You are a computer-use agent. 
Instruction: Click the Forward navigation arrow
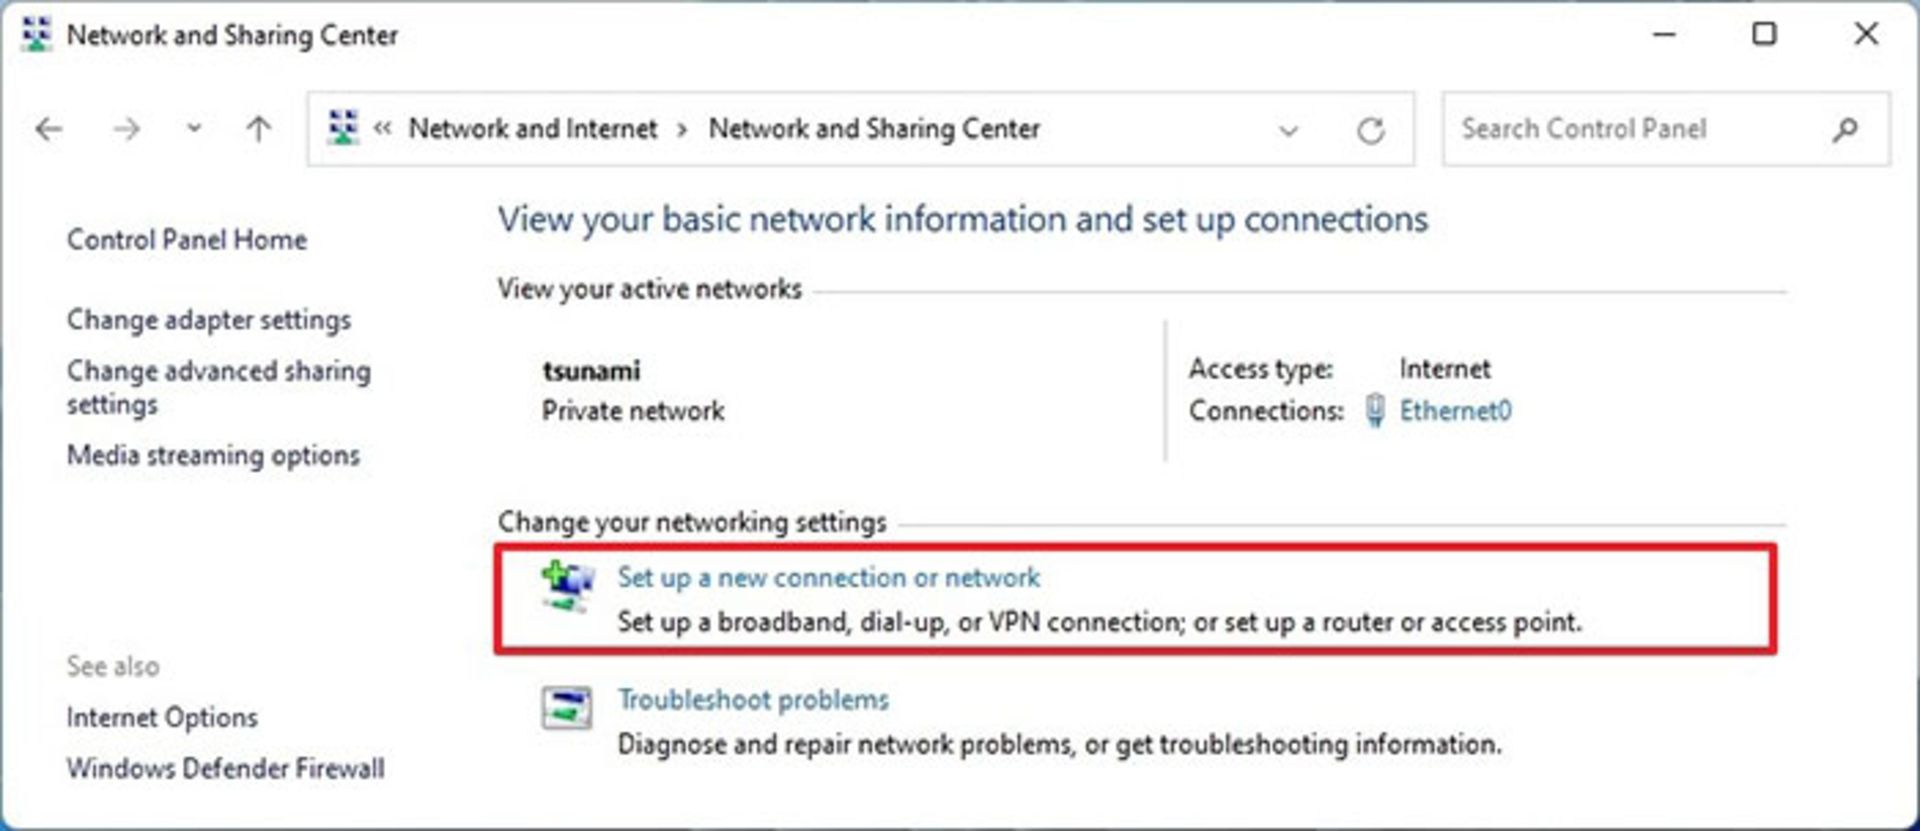click(126, 129)
